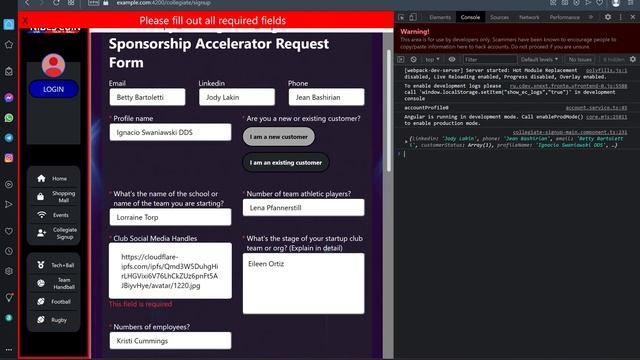
Task: Open Football in app sidebar
Action: (x=53, y=301)
